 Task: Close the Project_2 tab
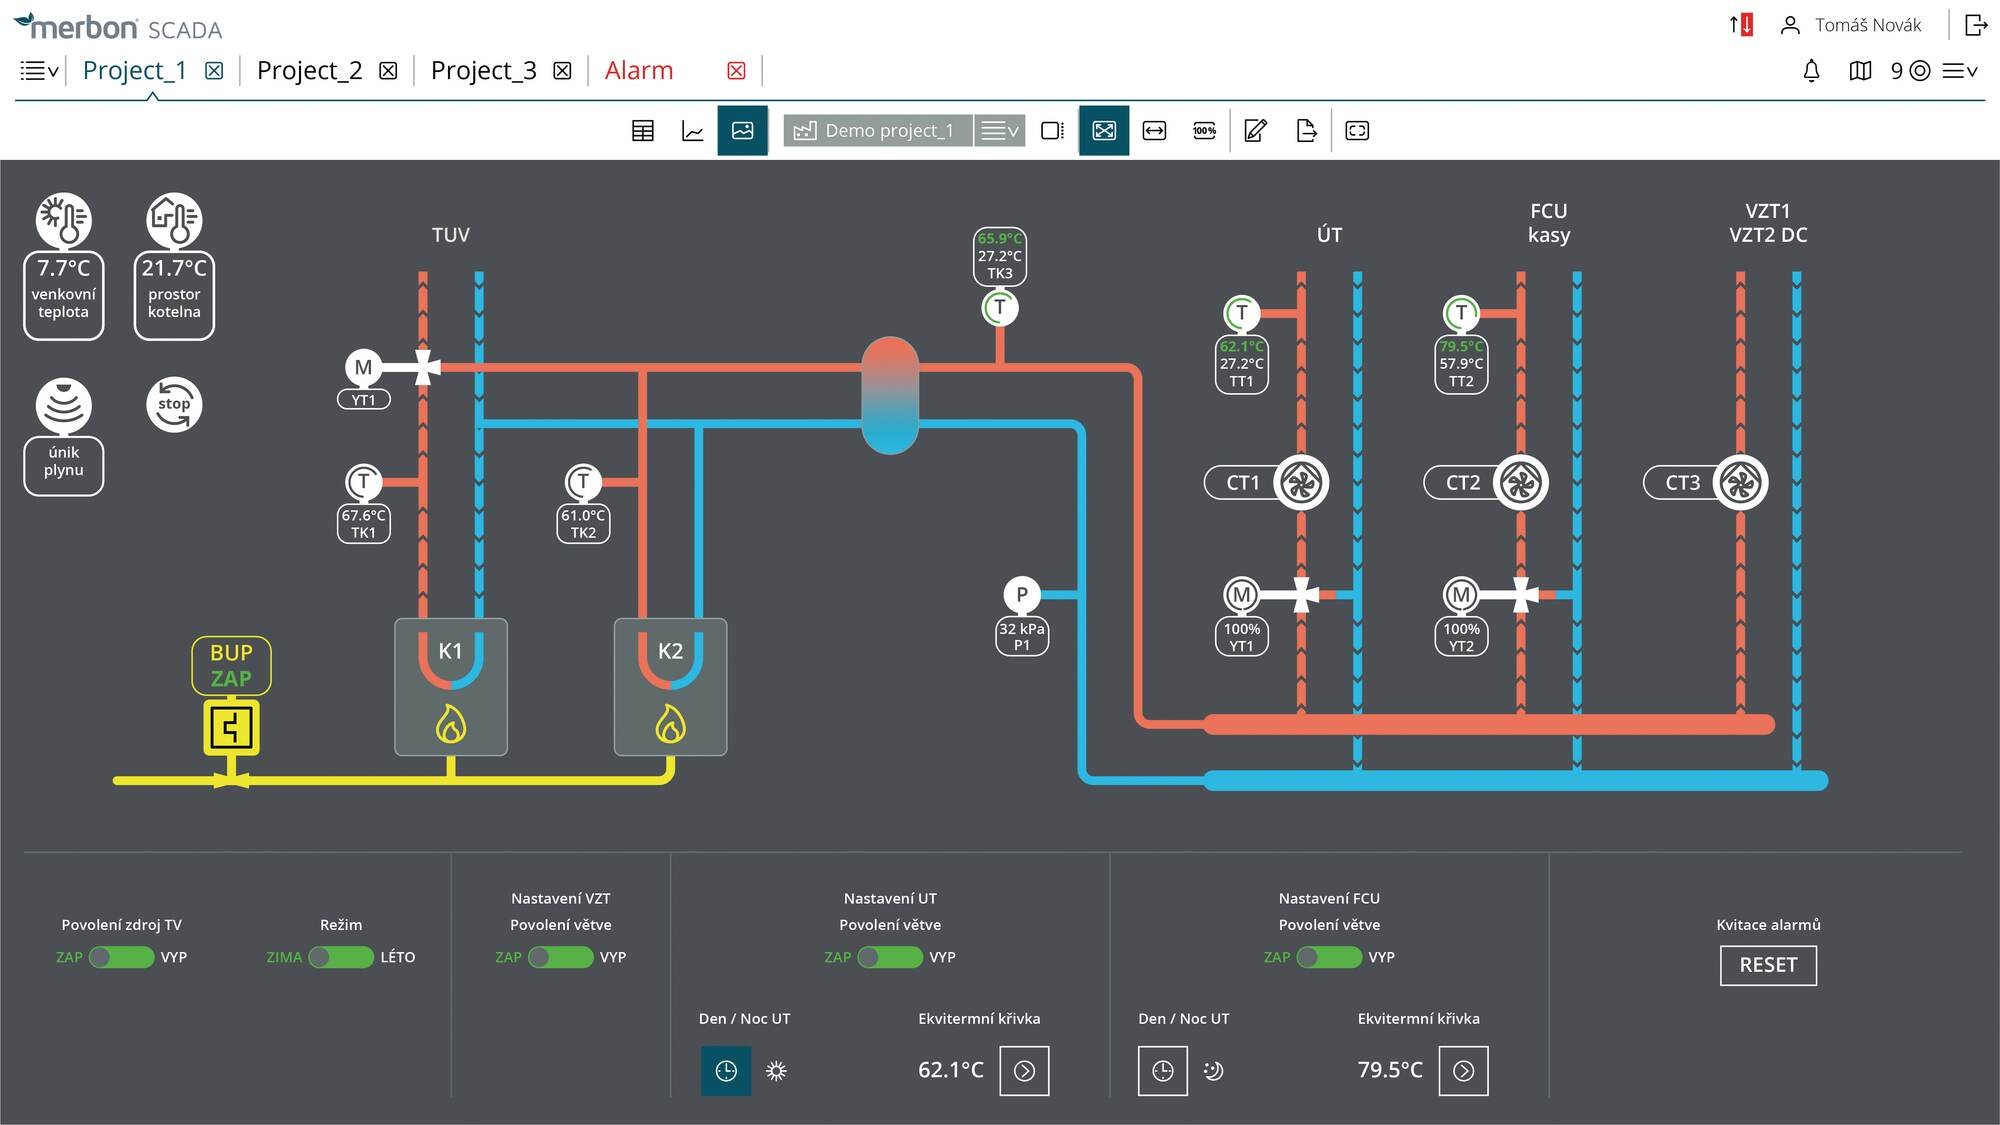point(388,71)
